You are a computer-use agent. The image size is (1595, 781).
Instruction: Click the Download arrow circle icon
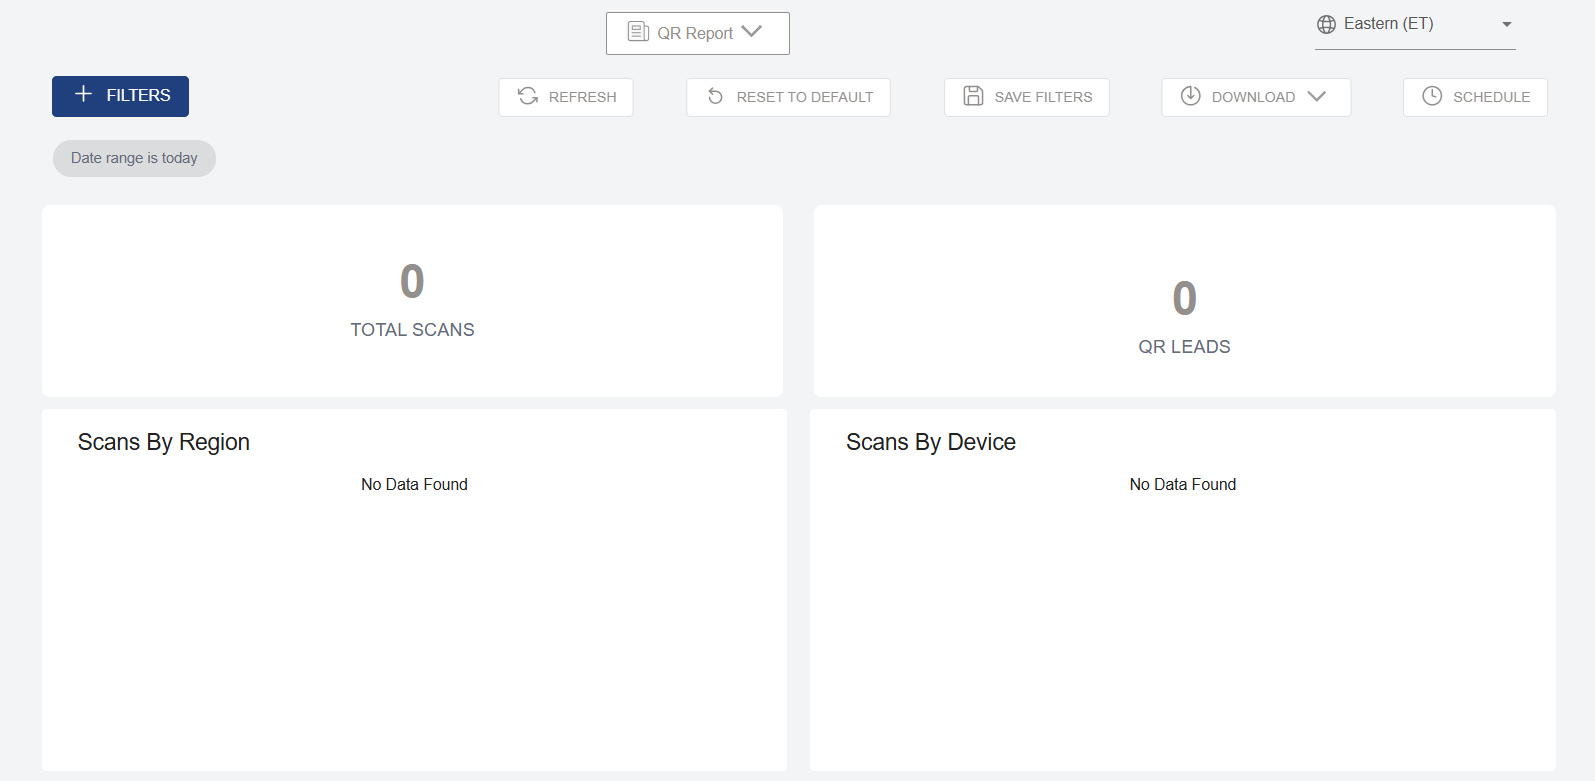pos(1190,96)
